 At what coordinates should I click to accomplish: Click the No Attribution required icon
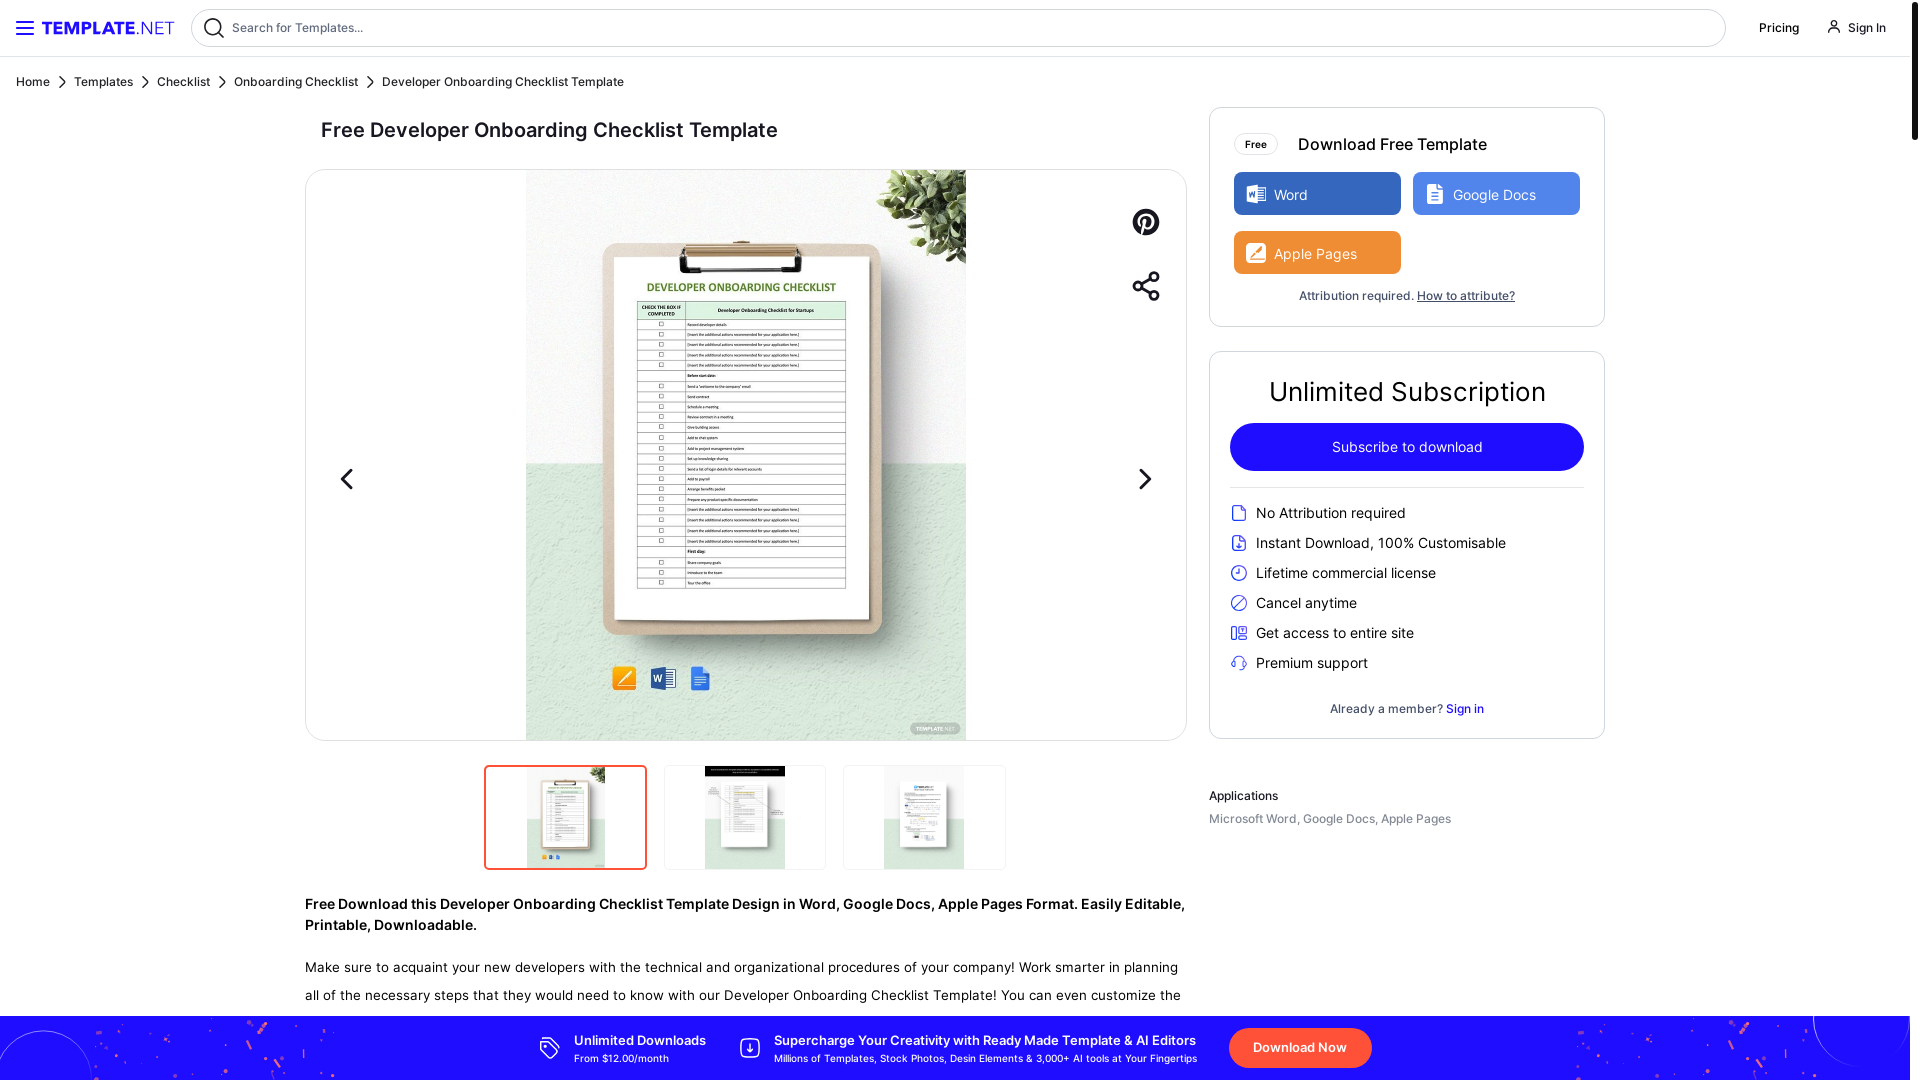(1239, 513)
